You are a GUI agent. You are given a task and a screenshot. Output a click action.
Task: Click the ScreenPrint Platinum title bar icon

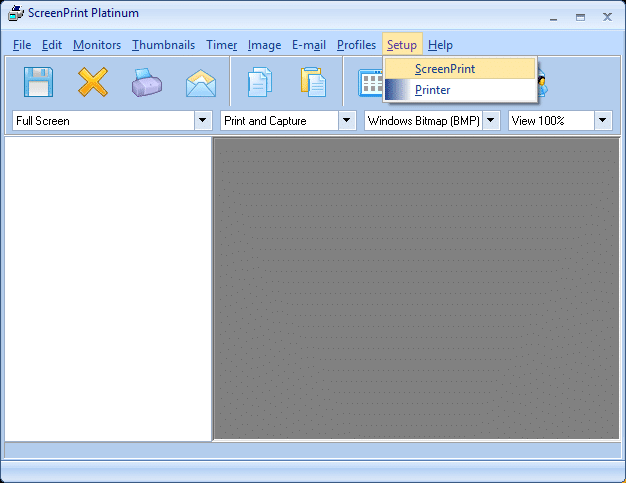(16, 14)
